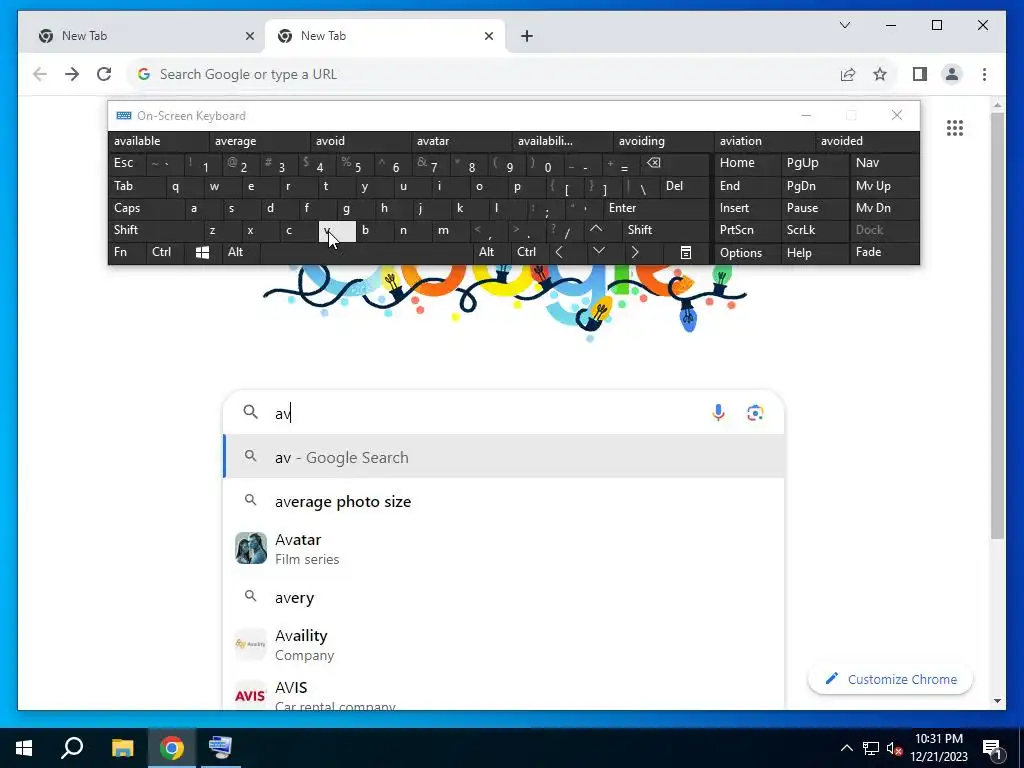Click the network tray icon

click(x=871, y=748)
